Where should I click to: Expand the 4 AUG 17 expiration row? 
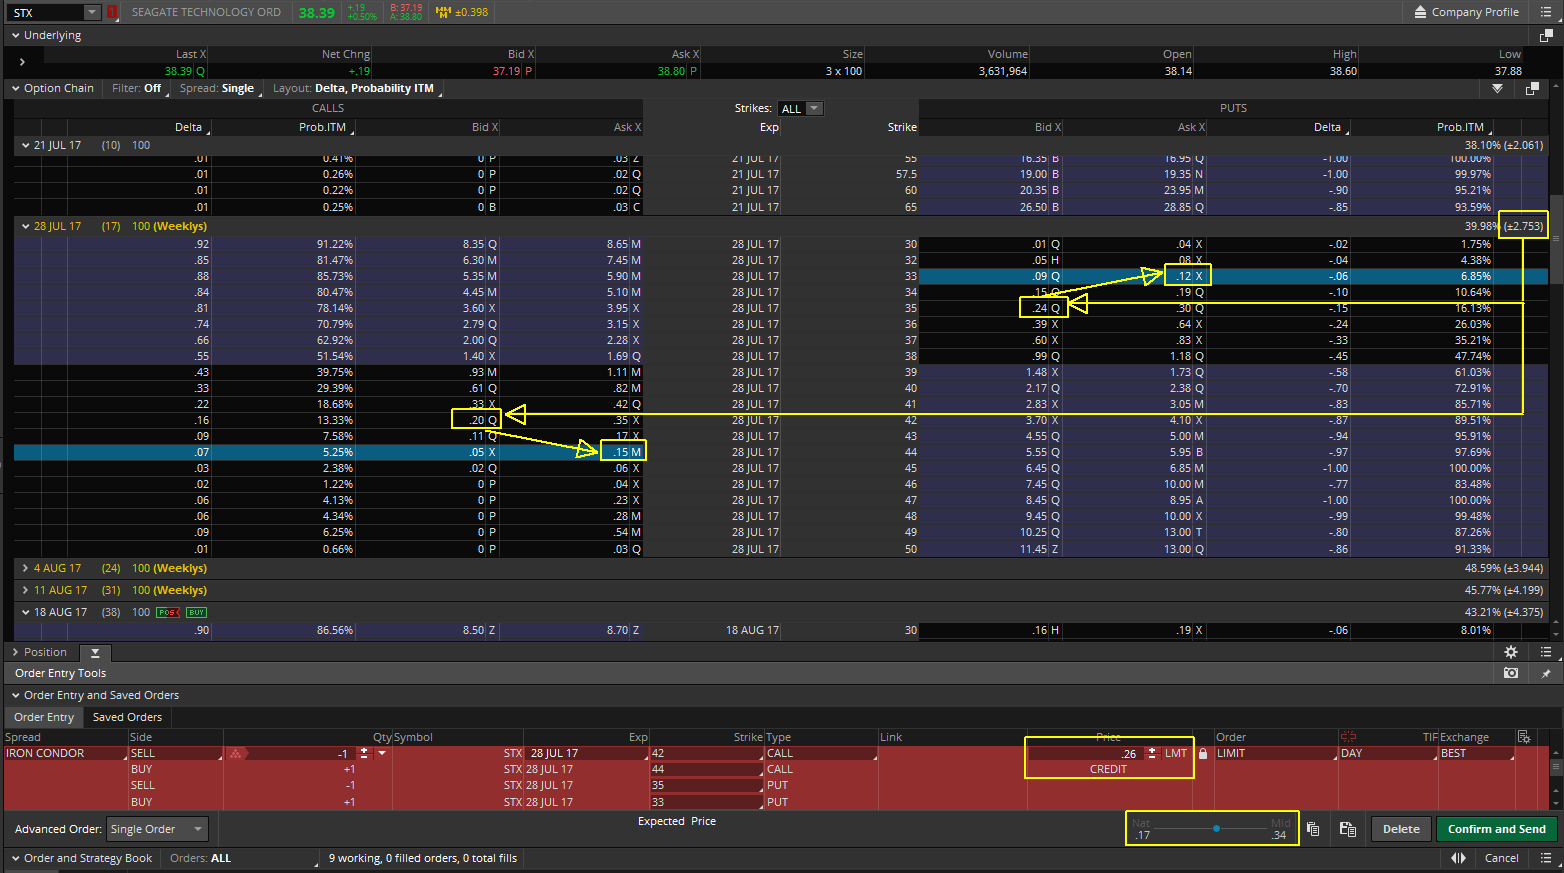[x=26, y=568]
